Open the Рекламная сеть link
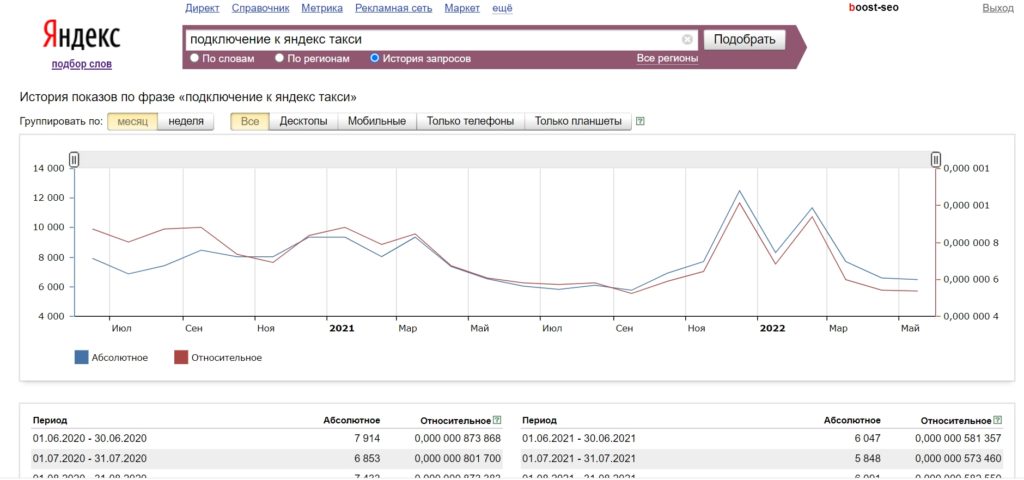This screenshot has height=480, width=1024. pyautogui.click(x=394, y=8)
